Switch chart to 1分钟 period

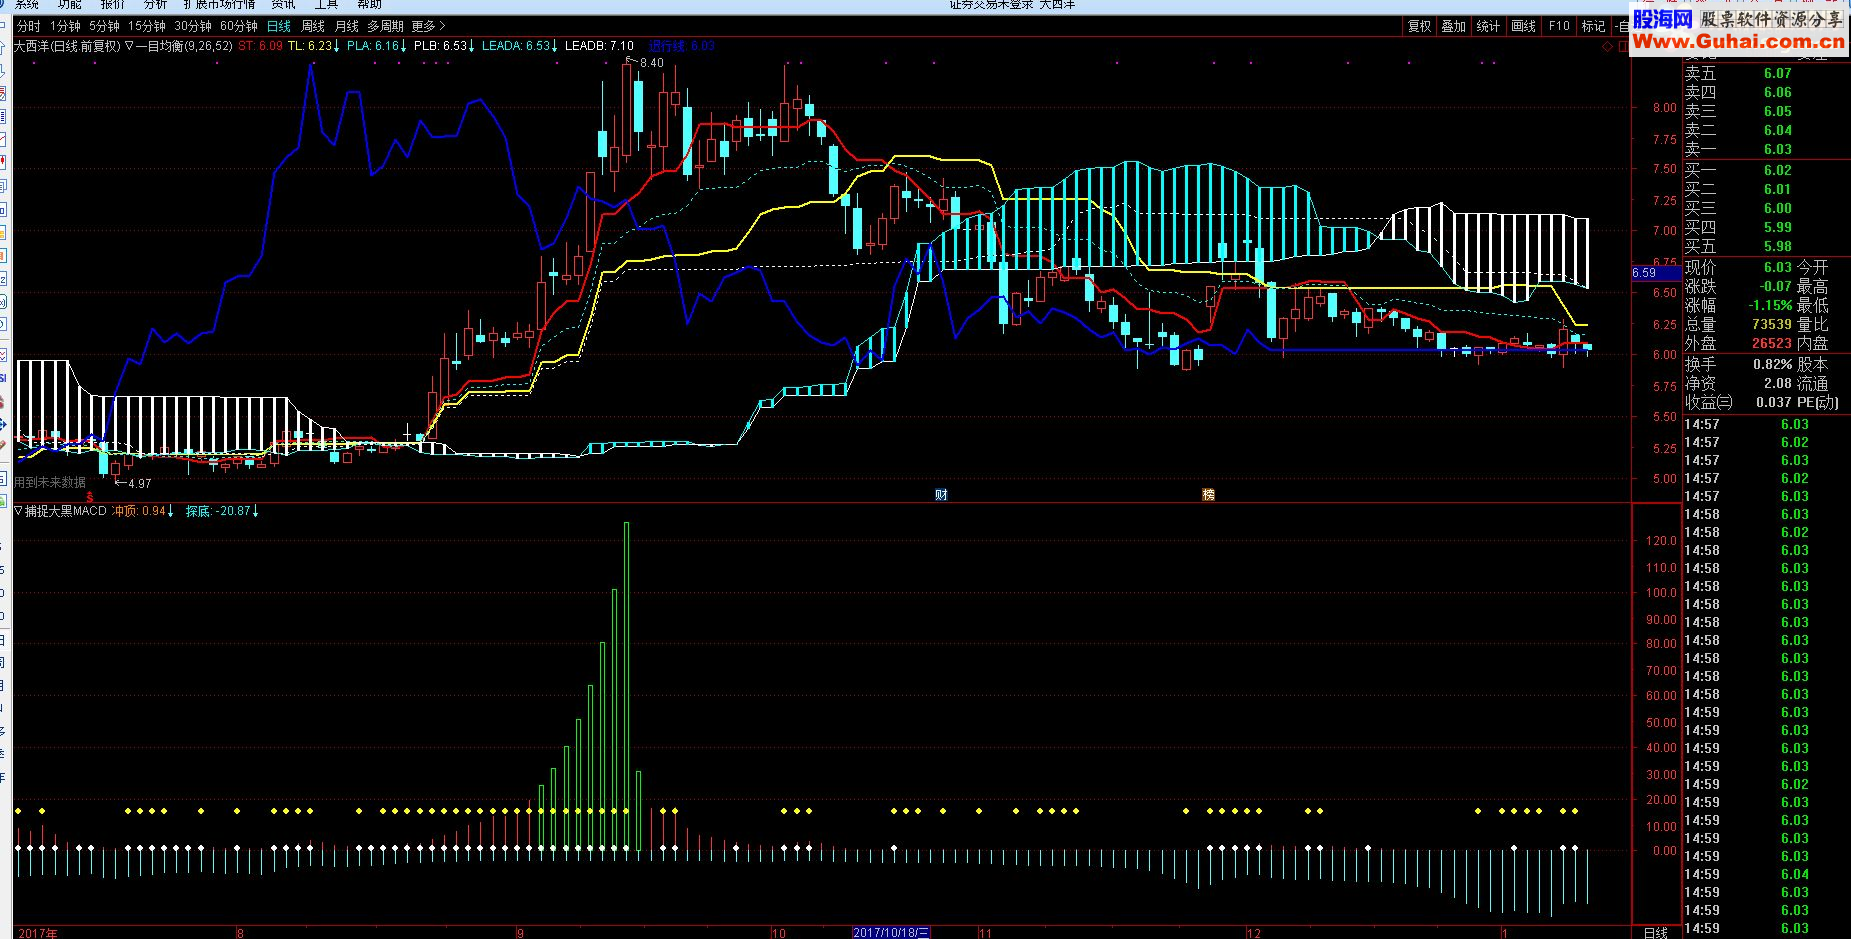point(65,26)
